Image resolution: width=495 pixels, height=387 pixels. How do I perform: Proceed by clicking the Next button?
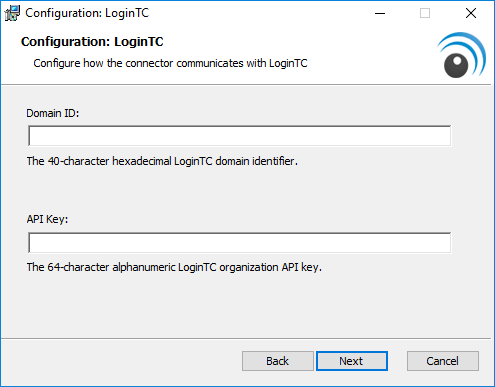point(352,361)
